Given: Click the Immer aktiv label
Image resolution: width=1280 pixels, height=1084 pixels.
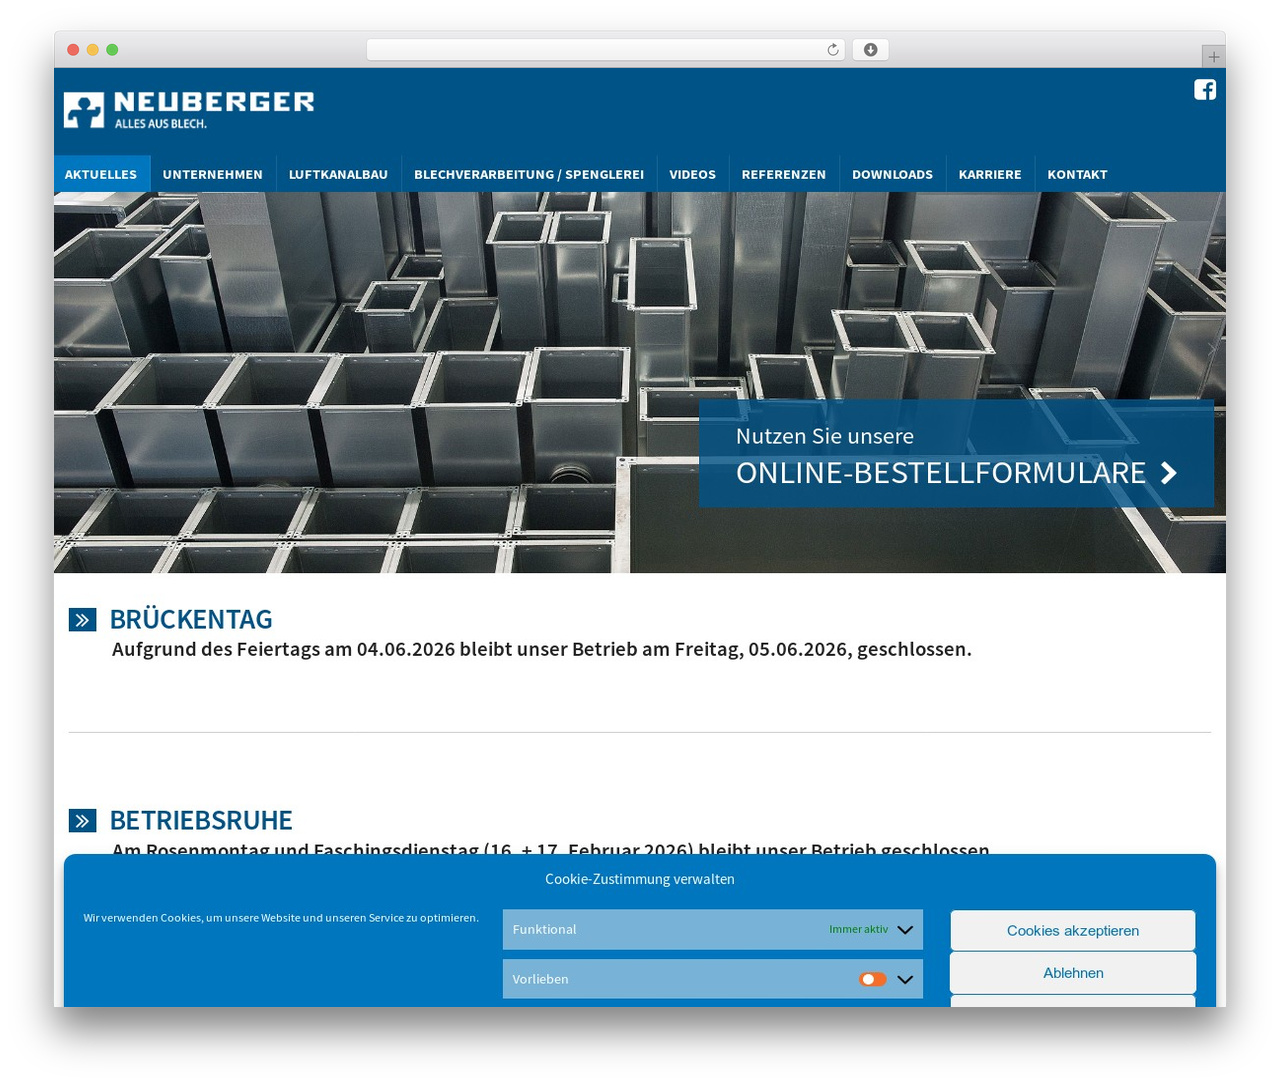Looking at the screenshot, I should [858, 929].
